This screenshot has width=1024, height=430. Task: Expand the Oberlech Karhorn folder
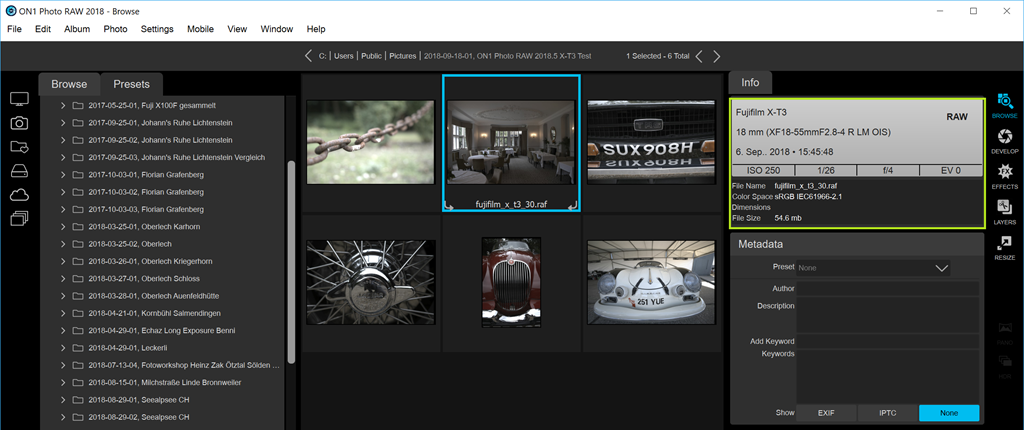pos(63,227)
